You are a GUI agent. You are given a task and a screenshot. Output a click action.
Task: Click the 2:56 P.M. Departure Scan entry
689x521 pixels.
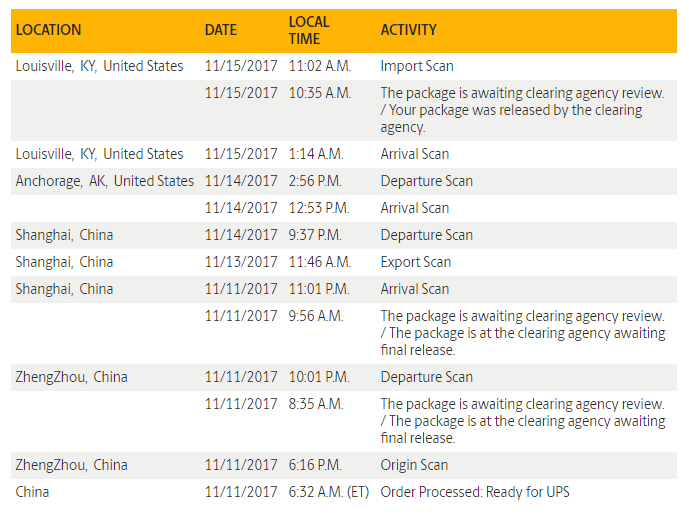426,181
